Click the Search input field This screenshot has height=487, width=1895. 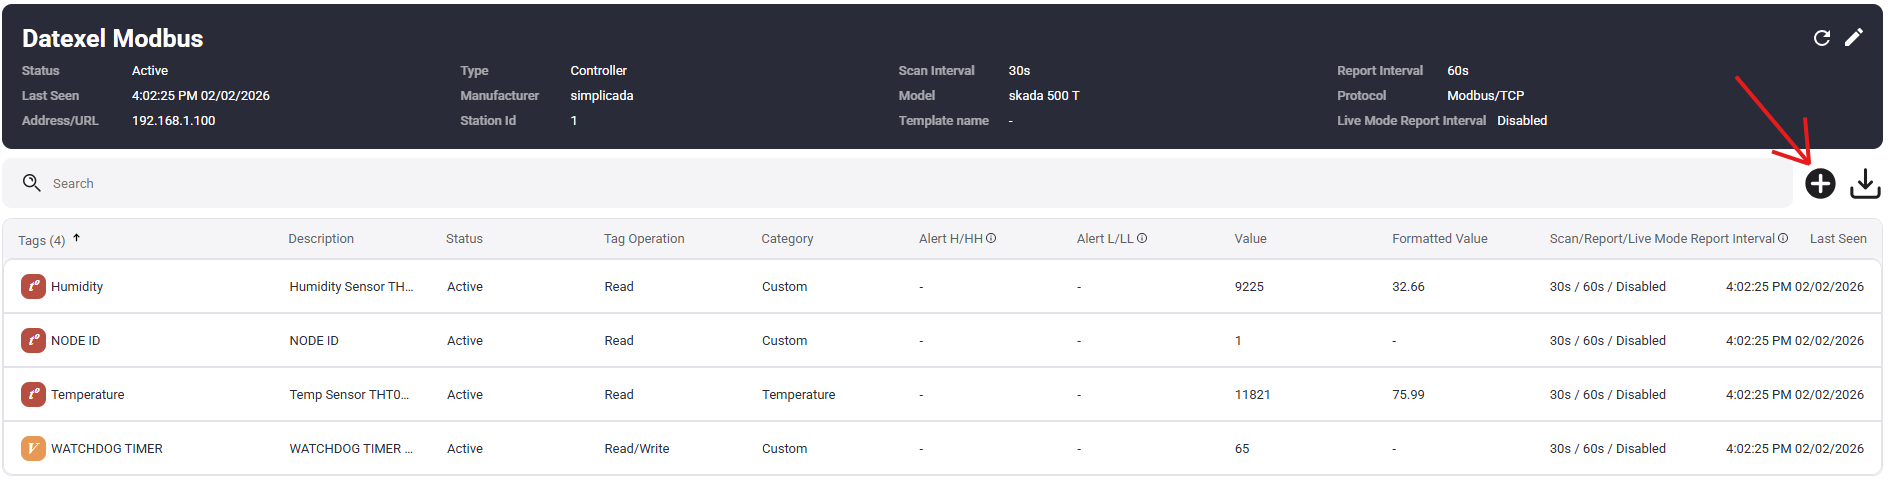[x=900, y=184]
